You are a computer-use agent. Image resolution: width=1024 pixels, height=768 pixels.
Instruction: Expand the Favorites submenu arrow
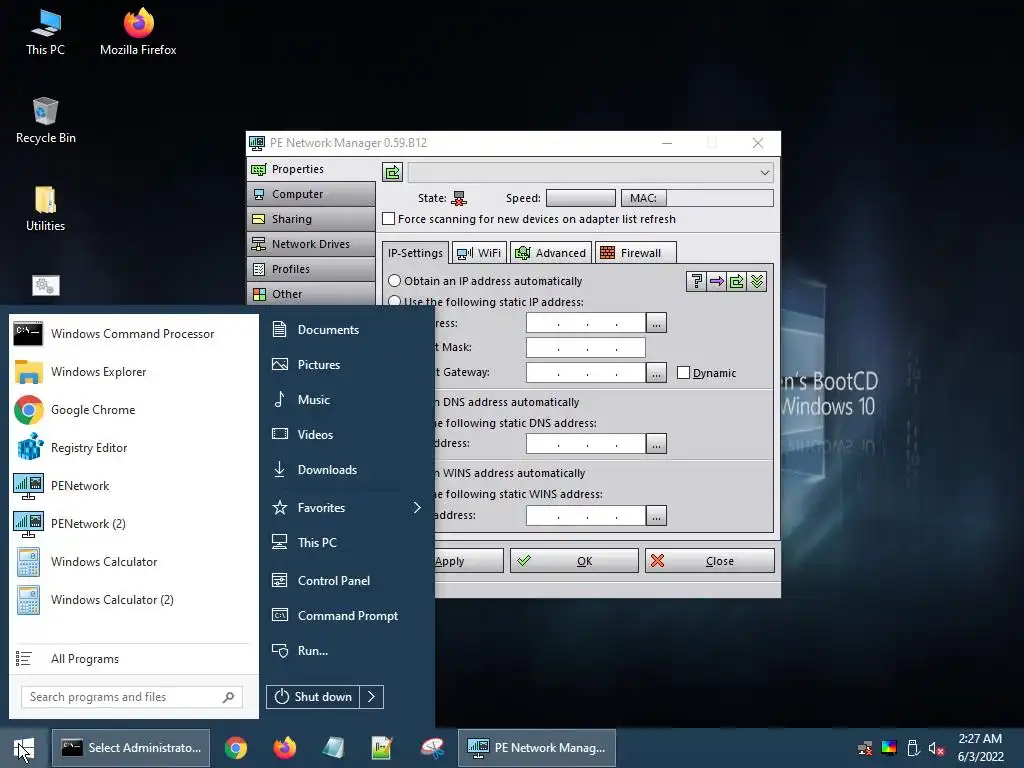click(417, 507)
